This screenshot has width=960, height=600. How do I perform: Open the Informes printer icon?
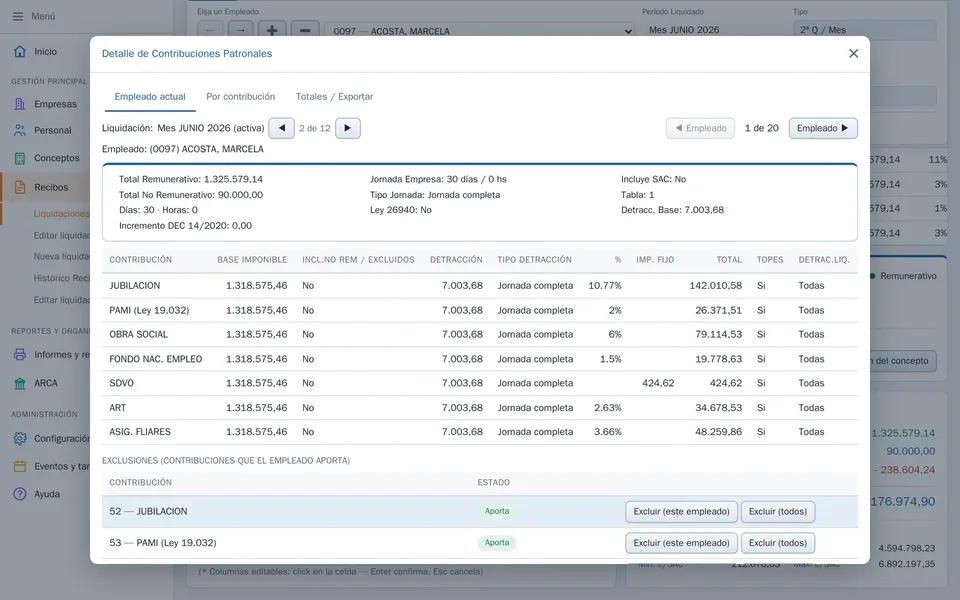20,354
